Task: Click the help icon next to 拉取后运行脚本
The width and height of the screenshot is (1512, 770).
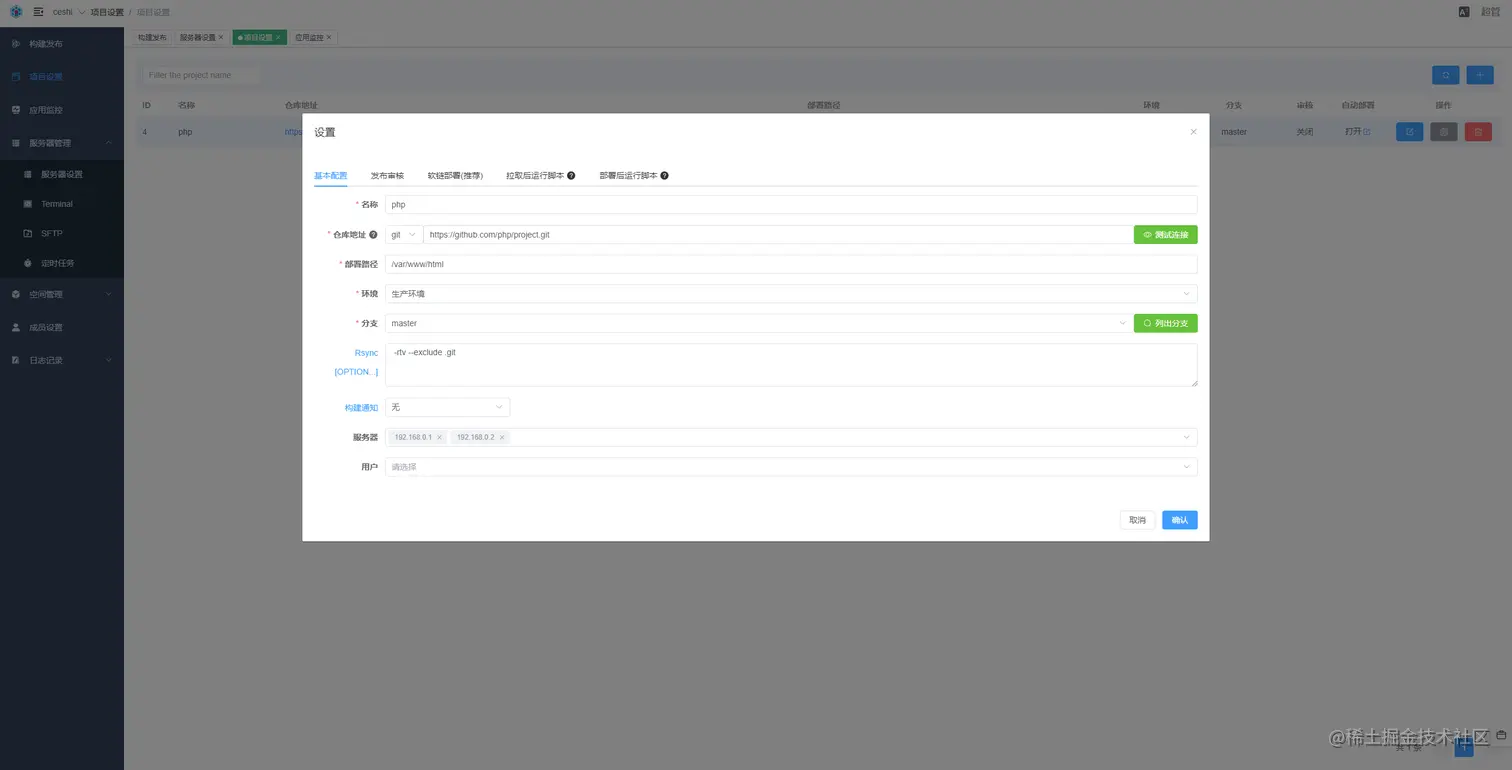Action: pos(571,176)
